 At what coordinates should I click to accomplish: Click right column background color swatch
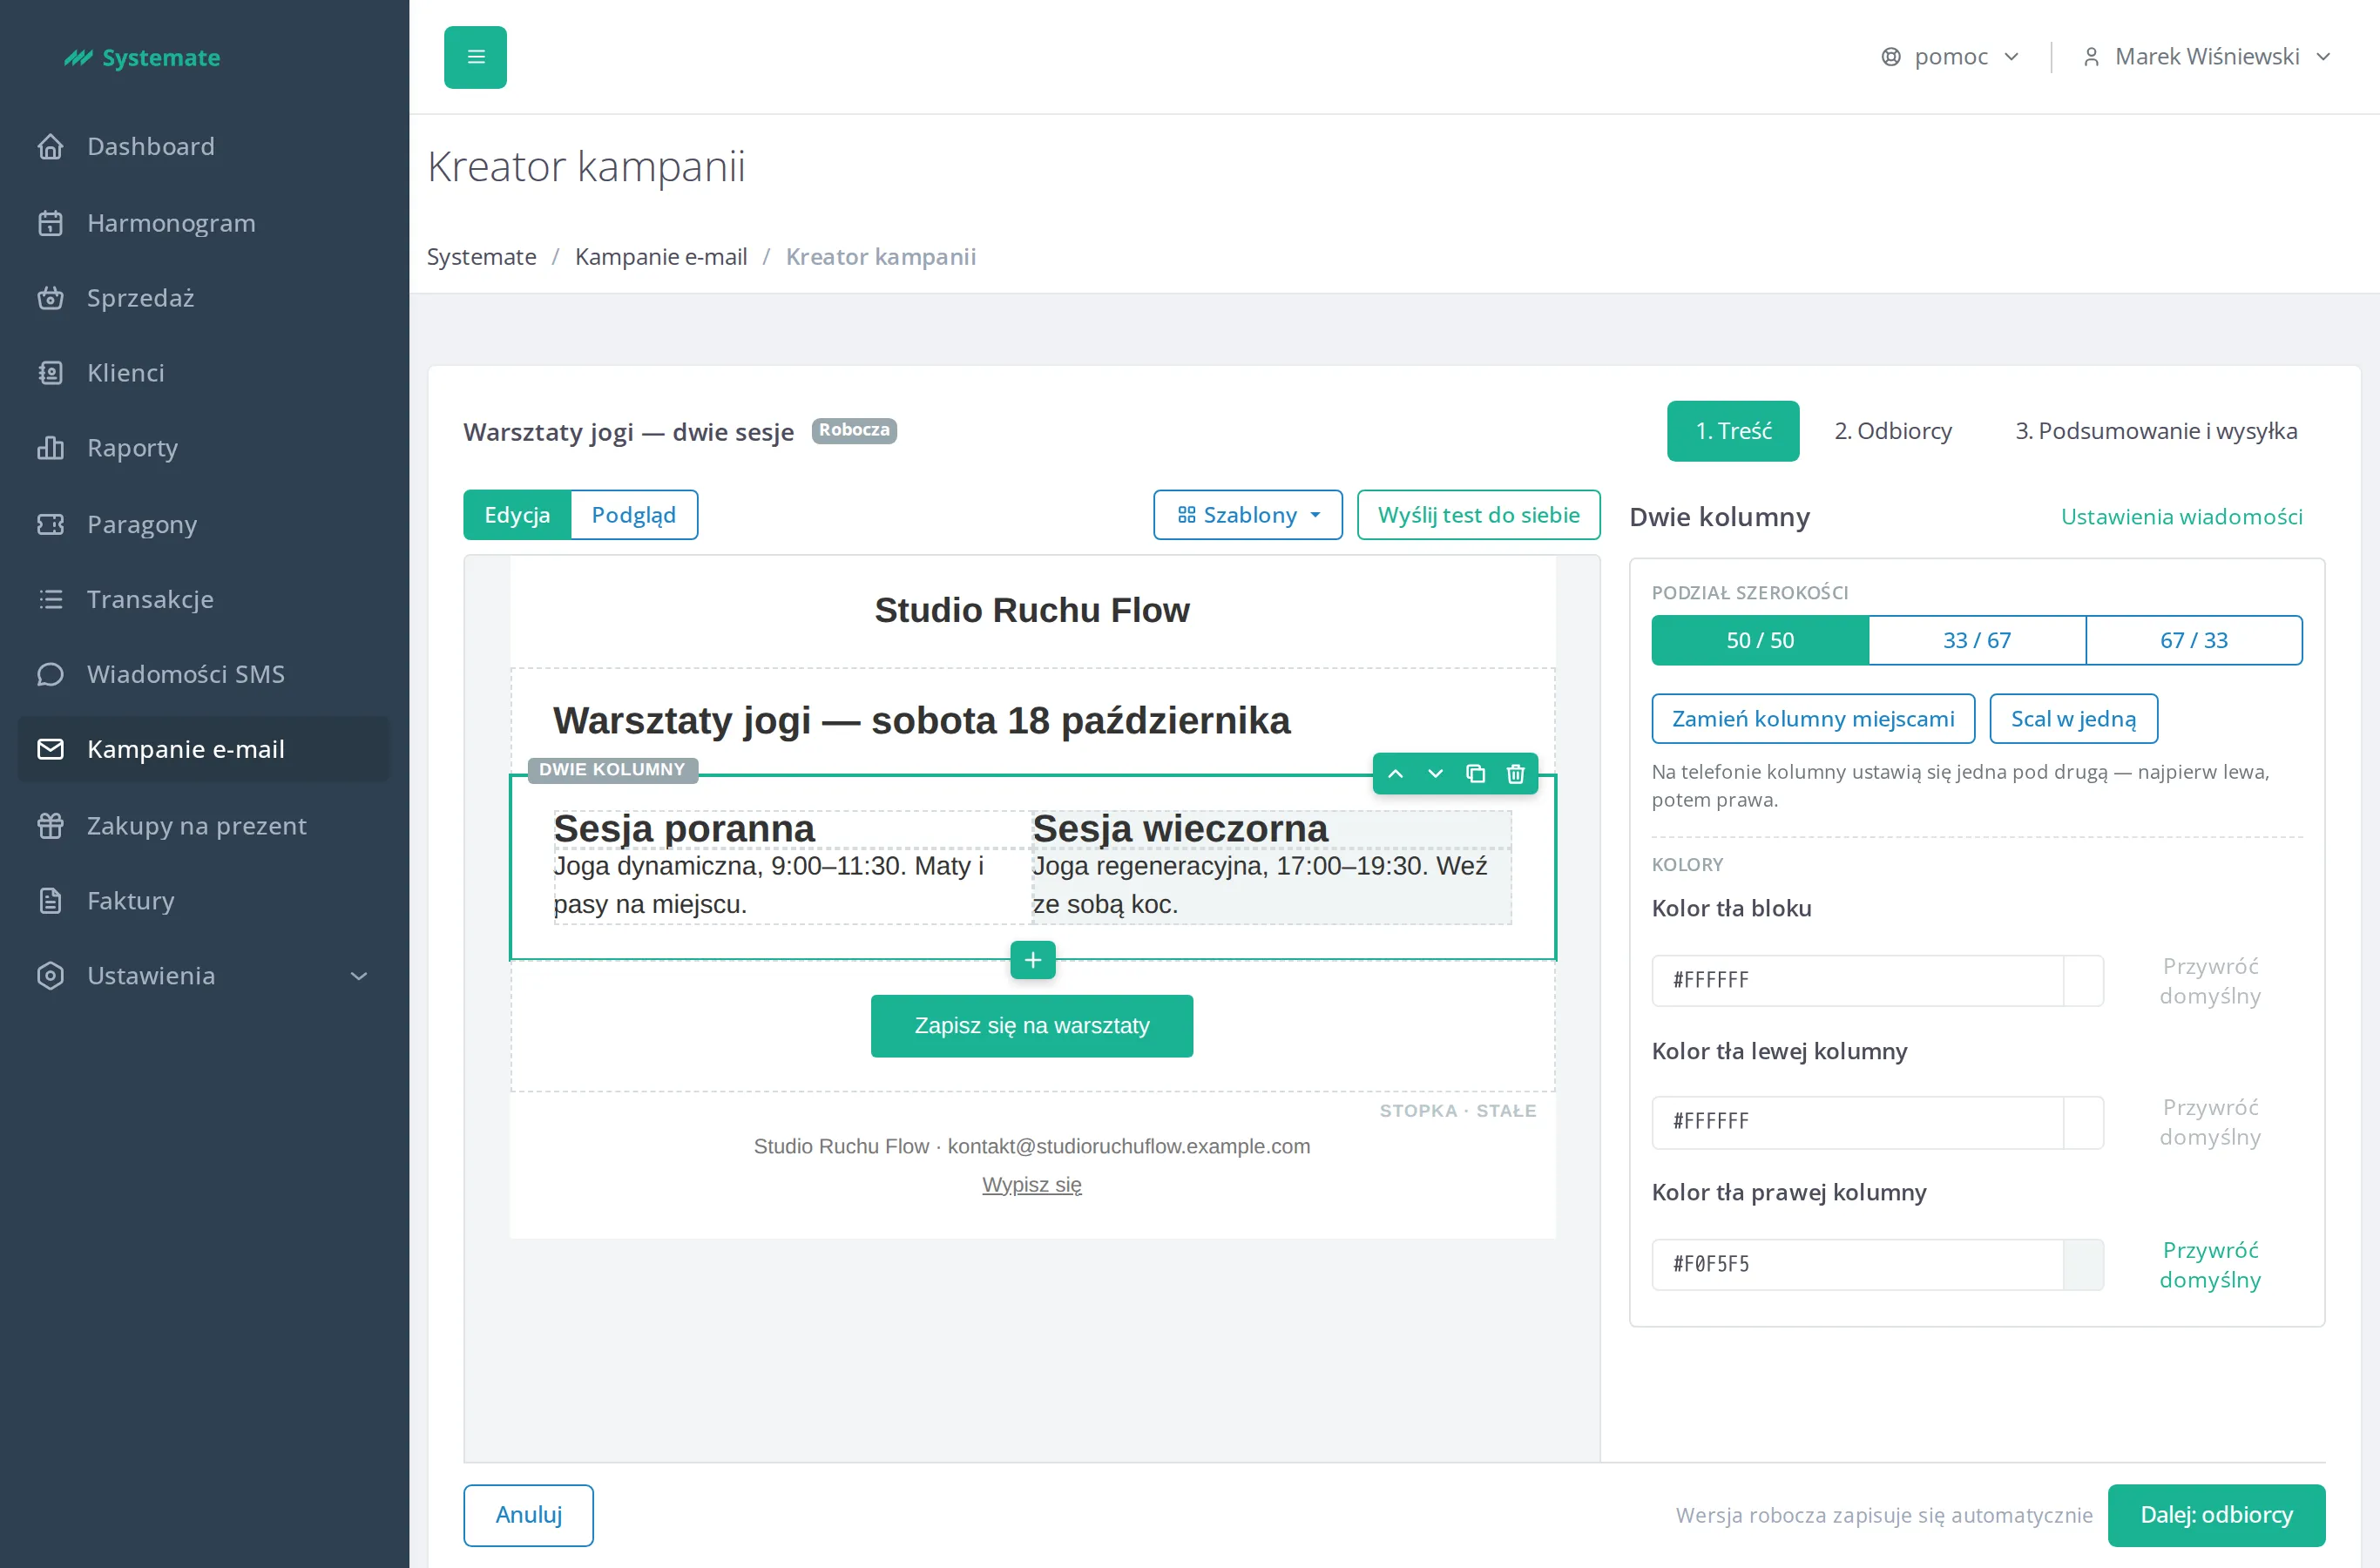[2083, 1265]
